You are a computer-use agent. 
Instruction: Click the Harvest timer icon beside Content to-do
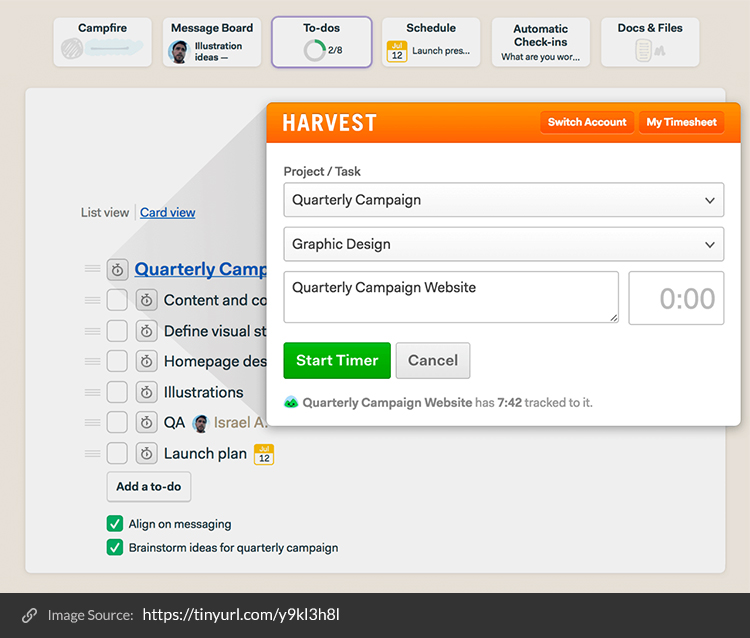pyautogui.click(x=147, y=300)
